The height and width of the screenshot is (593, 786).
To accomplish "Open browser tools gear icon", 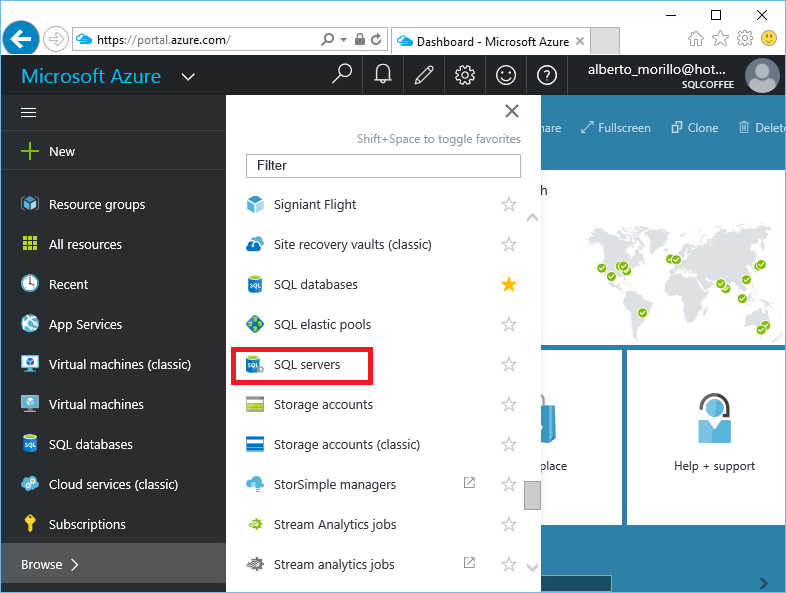I will [745, 38].
